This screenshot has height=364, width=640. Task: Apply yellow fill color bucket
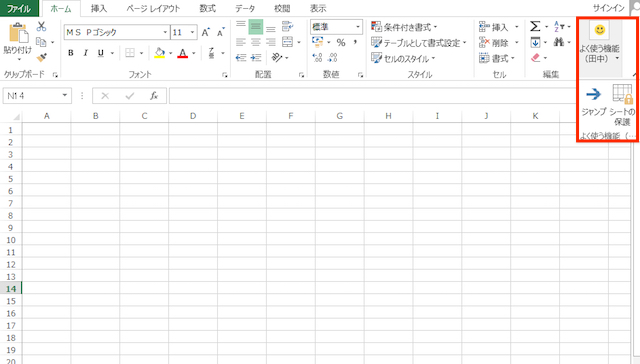[160, 53]
